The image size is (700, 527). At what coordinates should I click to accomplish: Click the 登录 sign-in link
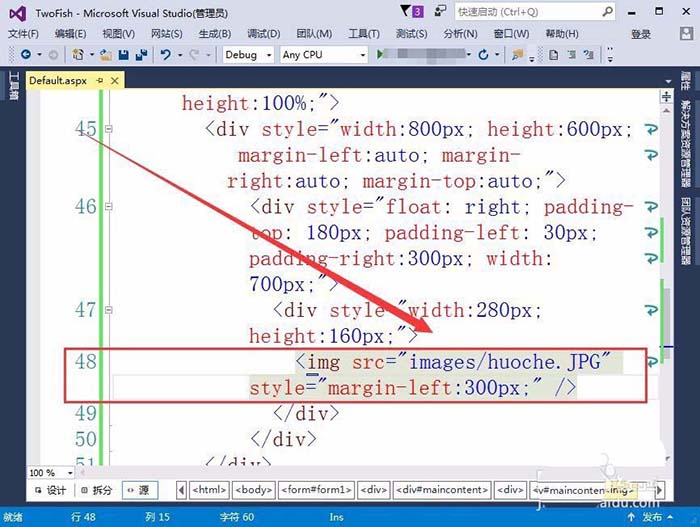(641, 34)
